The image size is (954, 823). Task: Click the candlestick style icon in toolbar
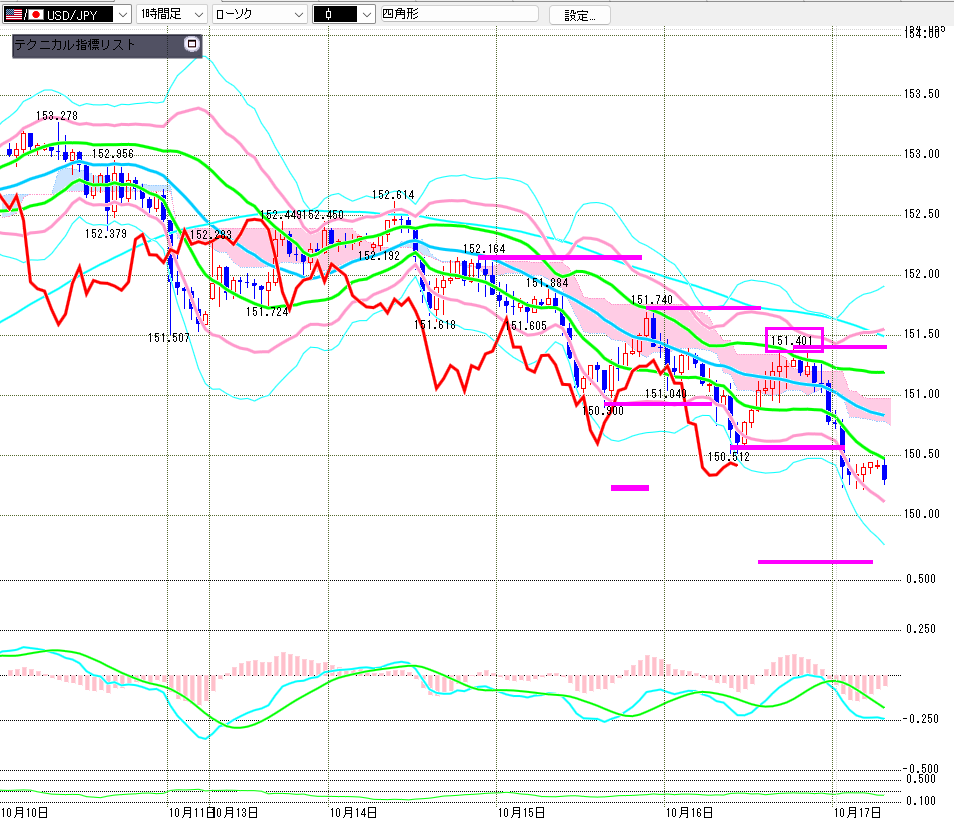(x=328, y=15)
